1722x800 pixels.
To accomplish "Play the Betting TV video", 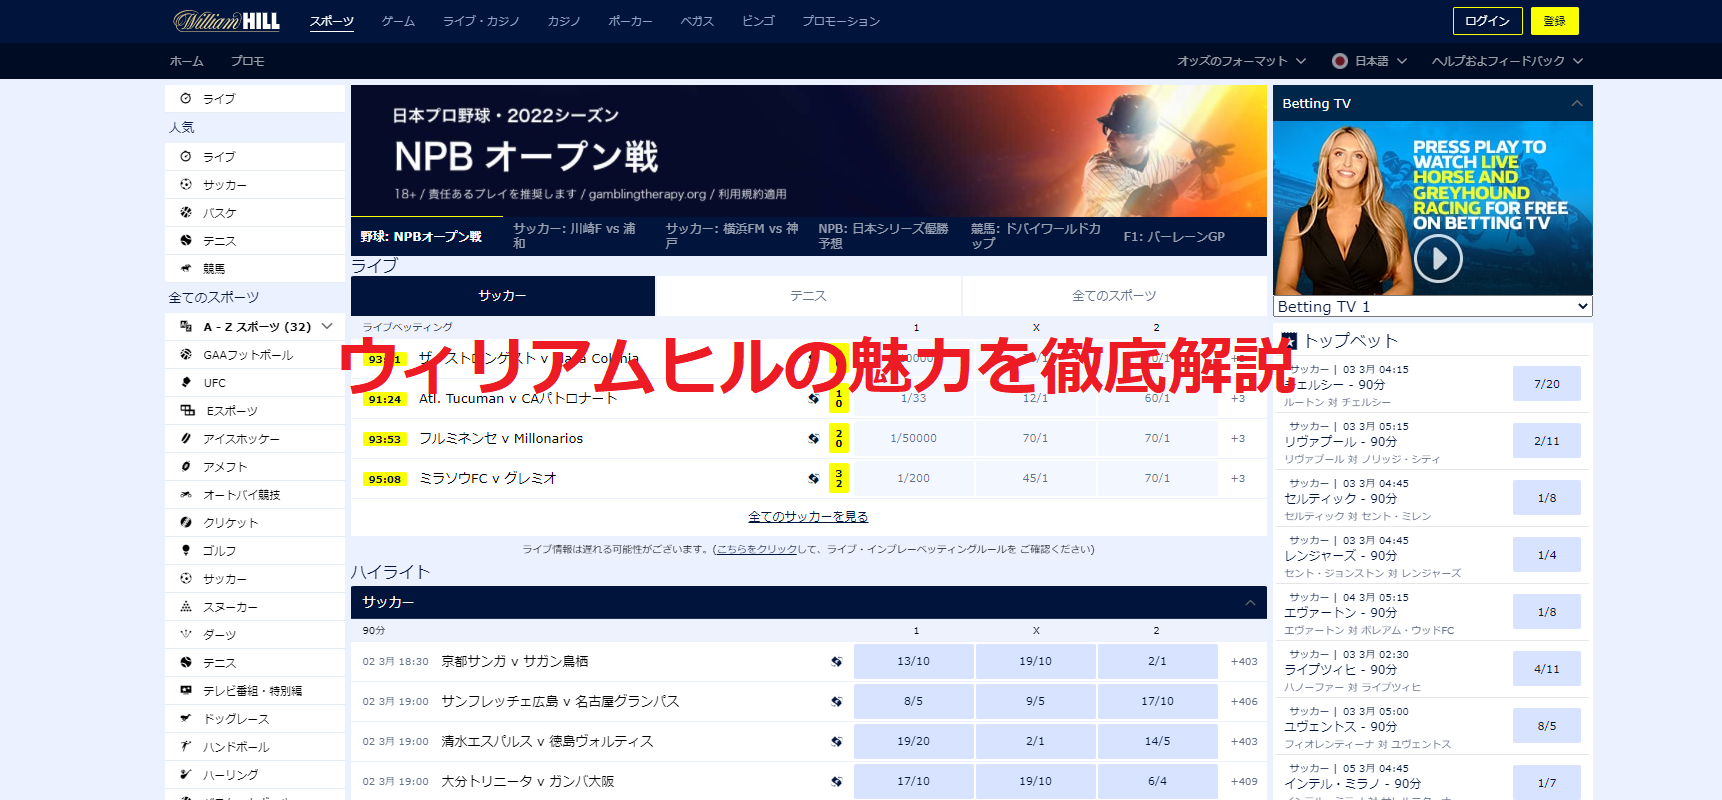I will (1438, 259).
